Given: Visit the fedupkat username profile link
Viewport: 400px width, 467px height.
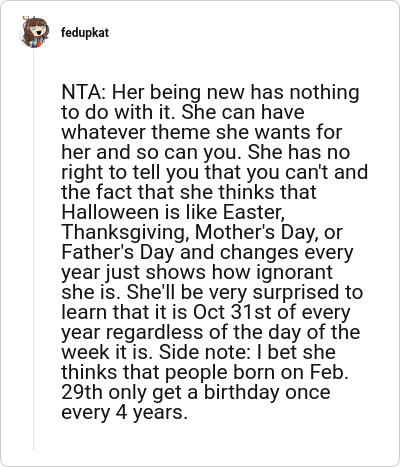Looking at the screenshot, I should [85, 33].
